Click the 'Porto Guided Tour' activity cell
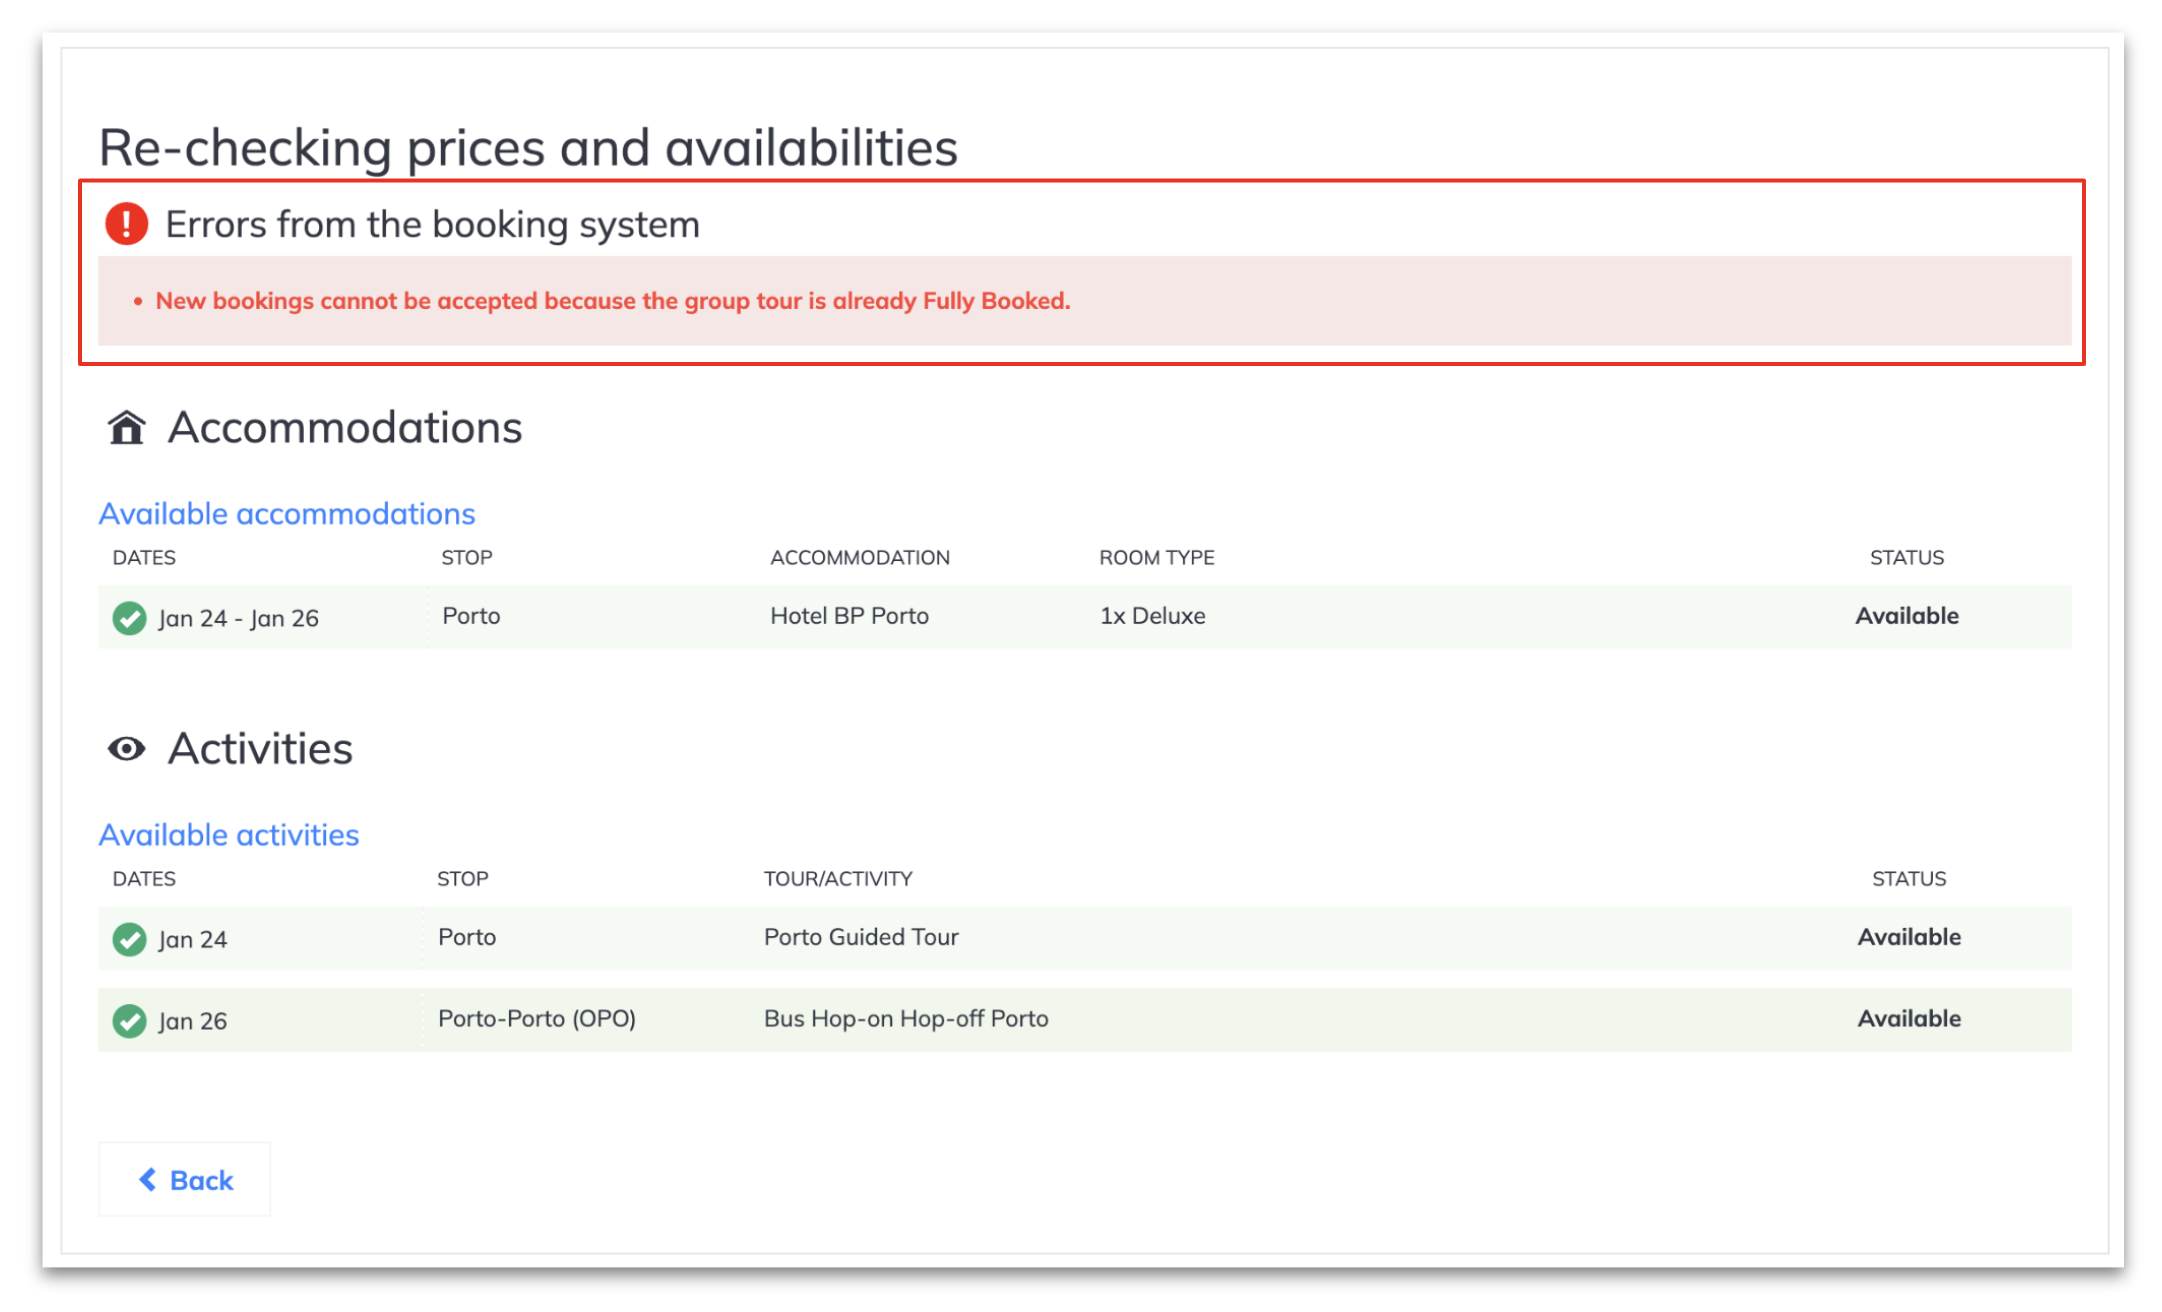 point(861,937)
